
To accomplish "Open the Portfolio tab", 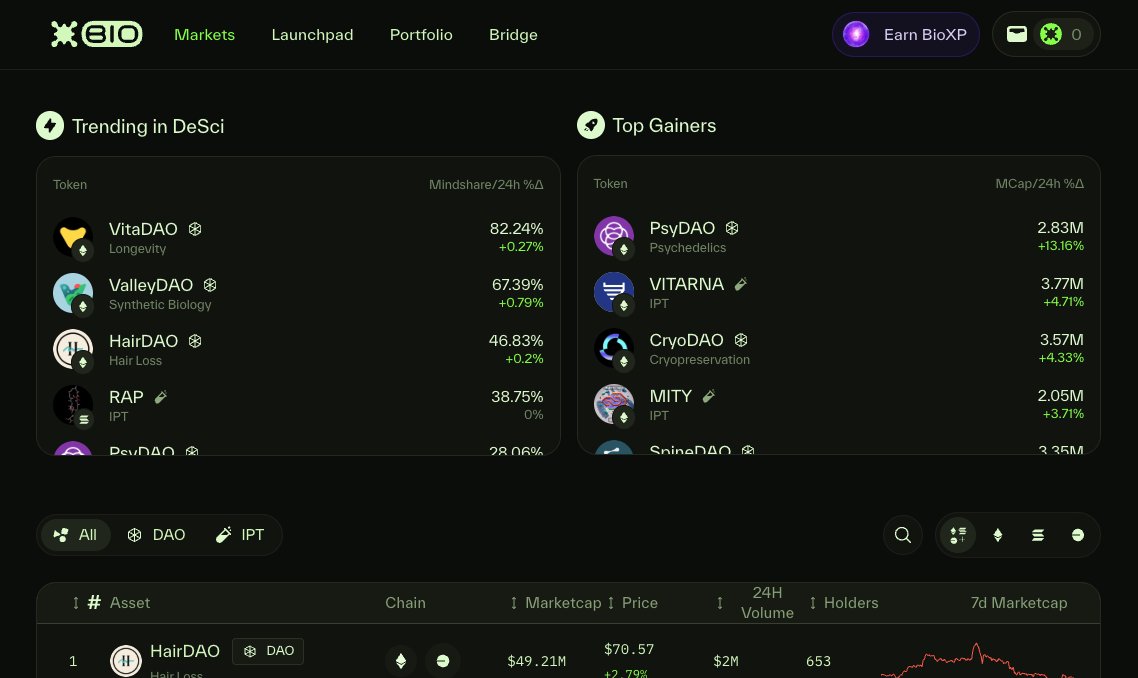I will pos(421,35).
